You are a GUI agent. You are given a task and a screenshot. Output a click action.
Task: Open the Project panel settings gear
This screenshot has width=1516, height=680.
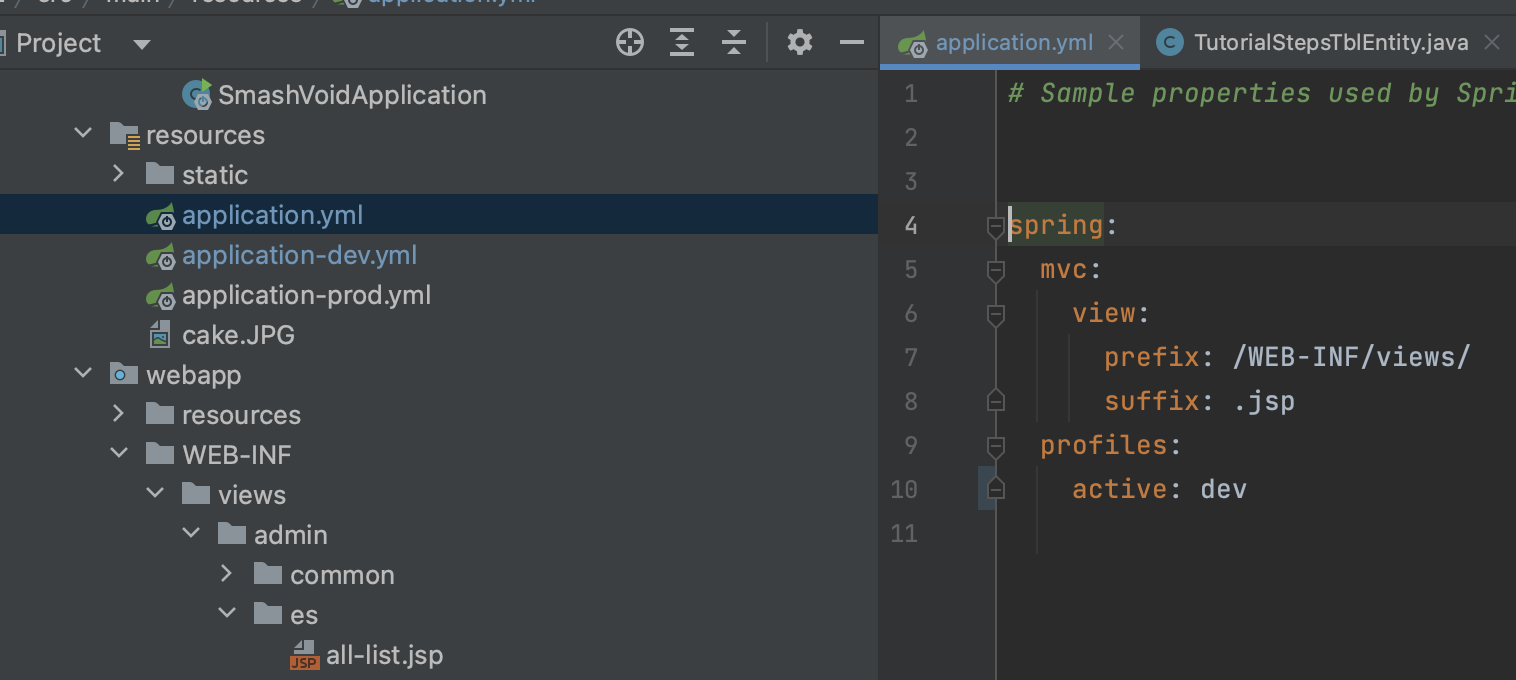coord(799,43)
